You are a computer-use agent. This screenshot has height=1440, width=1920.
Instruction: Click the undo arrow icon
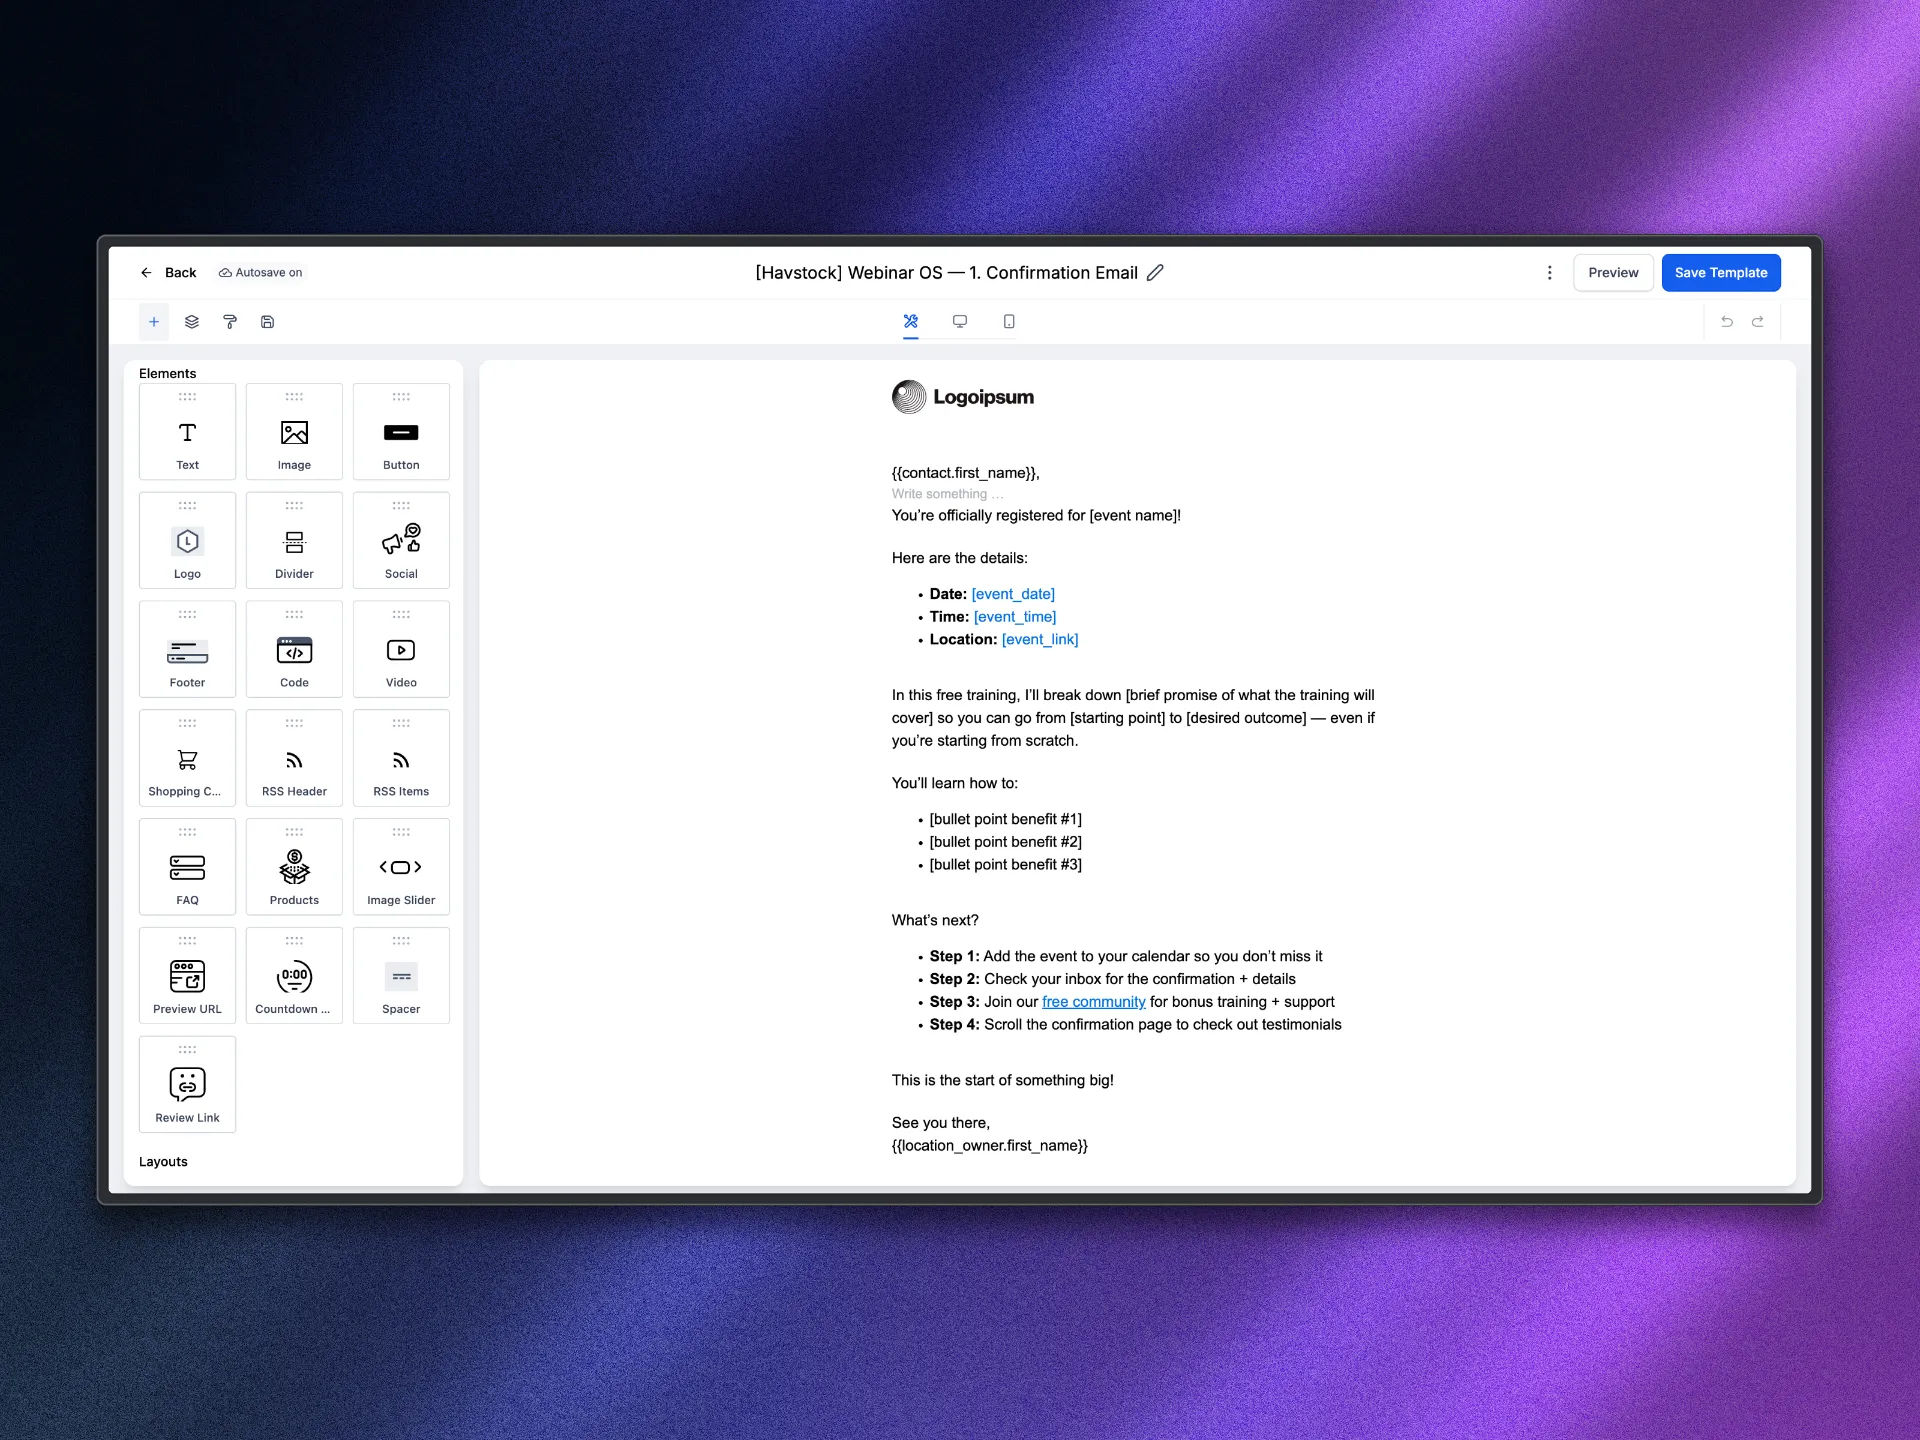pos(1726,322)
